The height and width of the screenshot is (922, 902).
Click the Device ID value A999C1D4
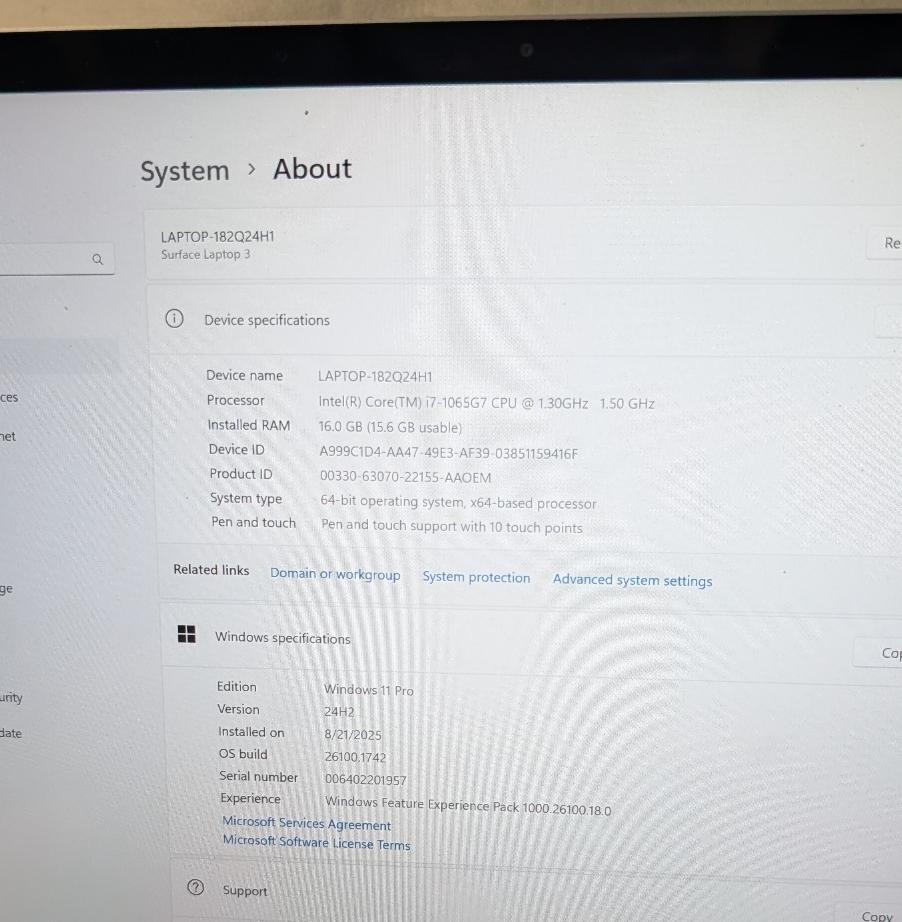(x=449, y=453)
